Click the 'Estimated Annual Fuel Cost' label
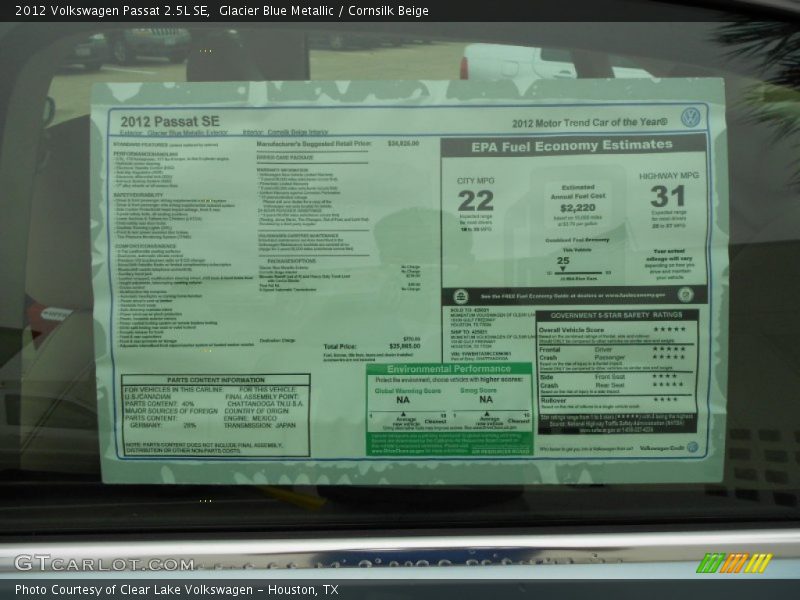800x600 pixels. tap(578, 192)
